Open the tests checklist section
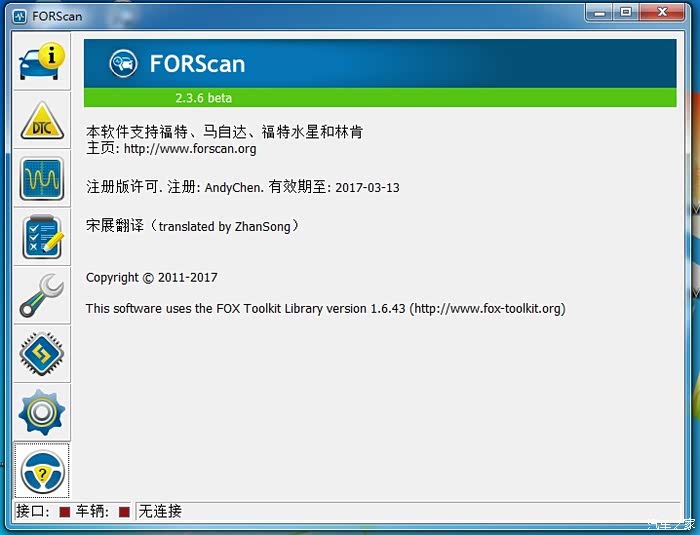 [x=42, y=237]
